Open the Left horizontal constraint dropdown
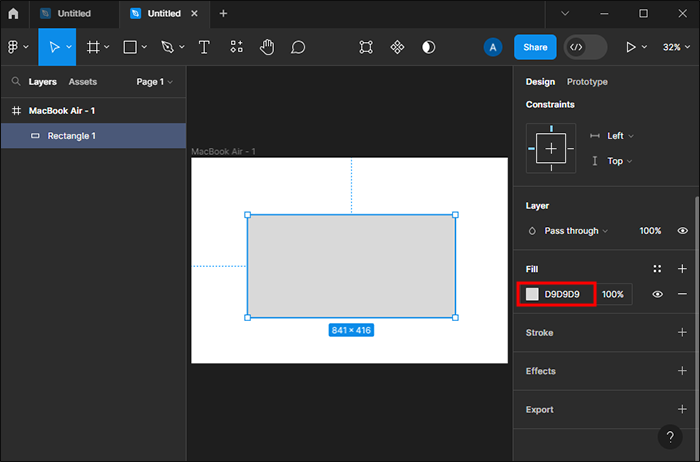The height and width of the screenshot is (462, 700). [620, 136]
